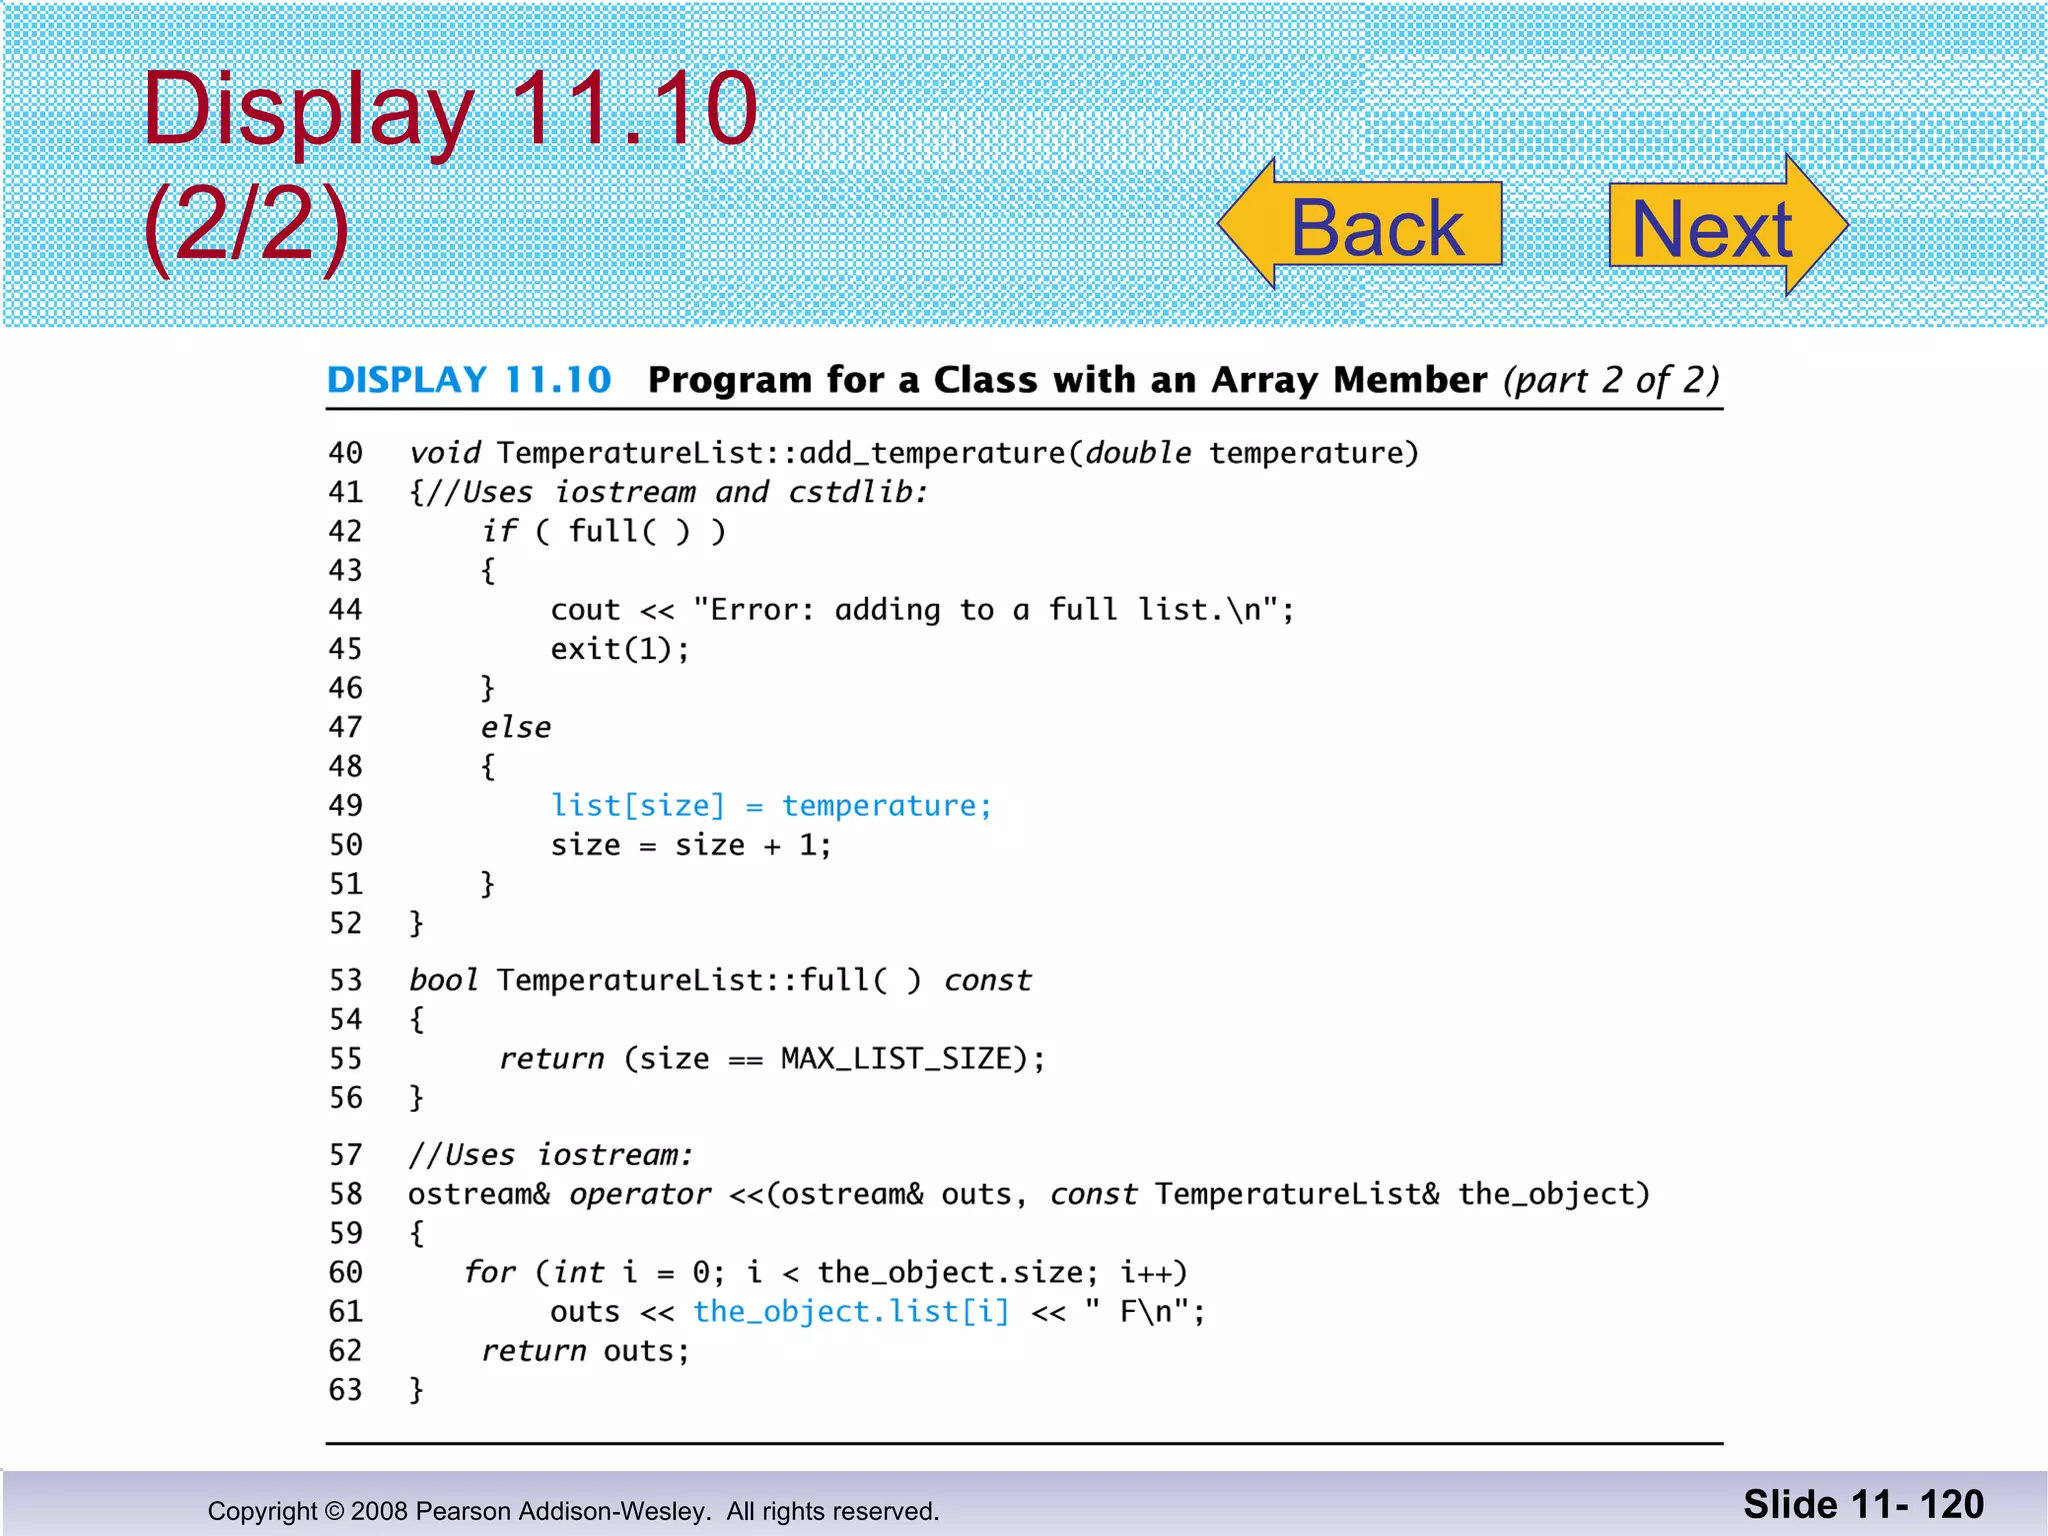The width and height of the screenshot is (2048, 1536).
Task: Click 'Program for a Class with an Array Member'
Action: tap(1066, 380)
